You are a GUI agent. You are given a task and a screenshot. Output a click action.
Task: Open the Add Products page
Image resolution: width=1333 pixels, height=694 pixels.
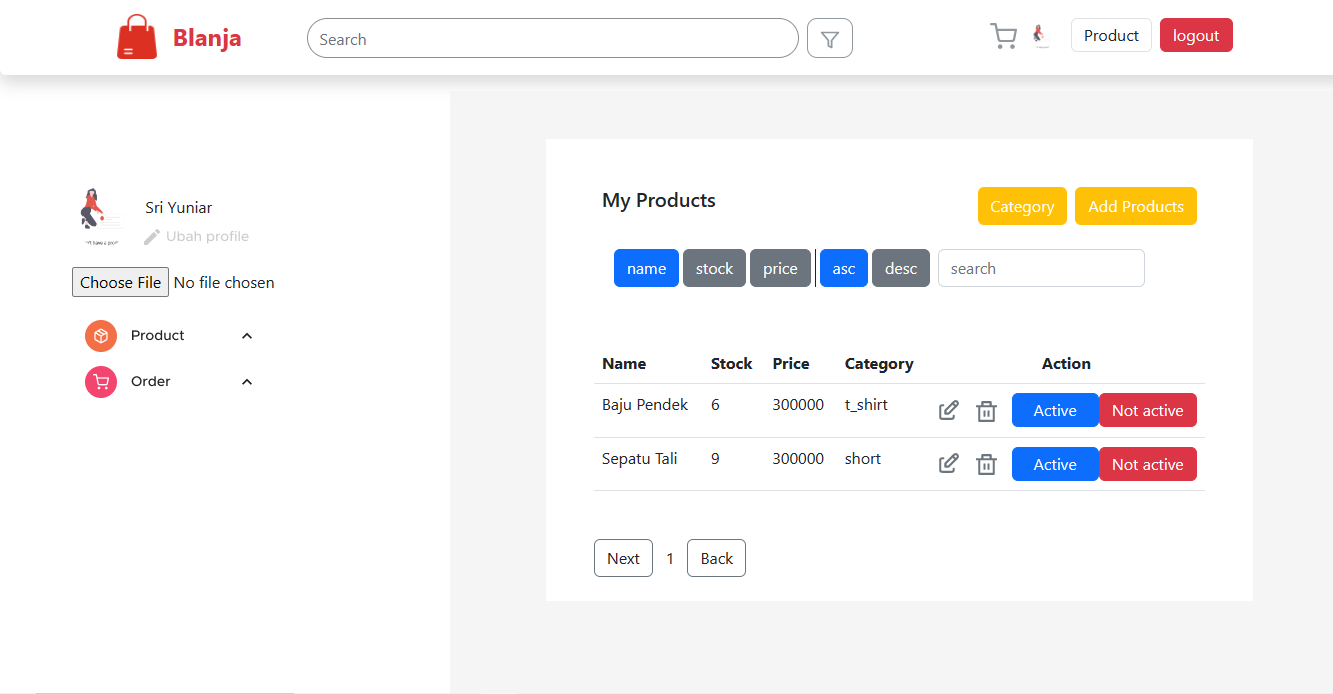[x=1136, y=206]
